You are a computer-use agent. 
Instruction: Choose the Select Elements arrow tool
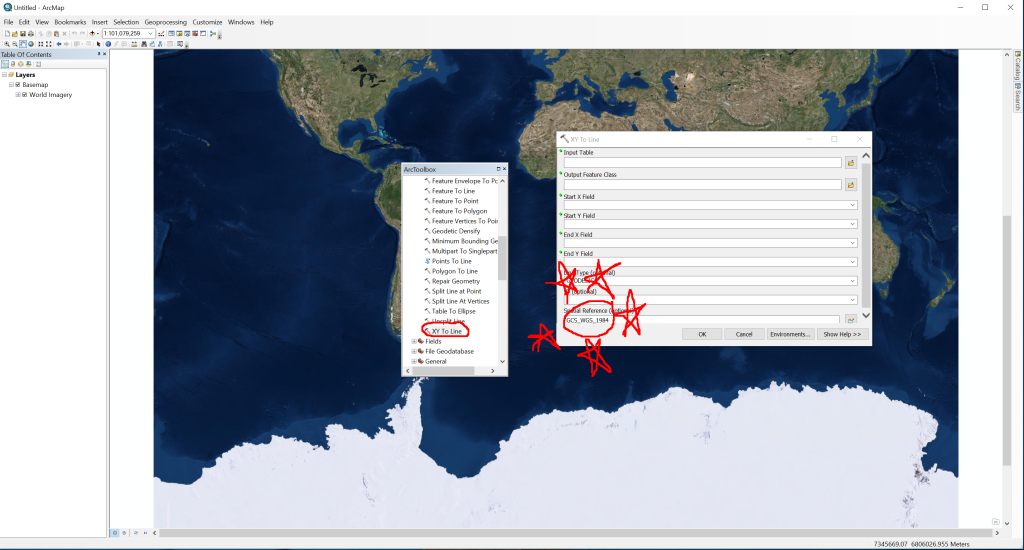(99, 44)
